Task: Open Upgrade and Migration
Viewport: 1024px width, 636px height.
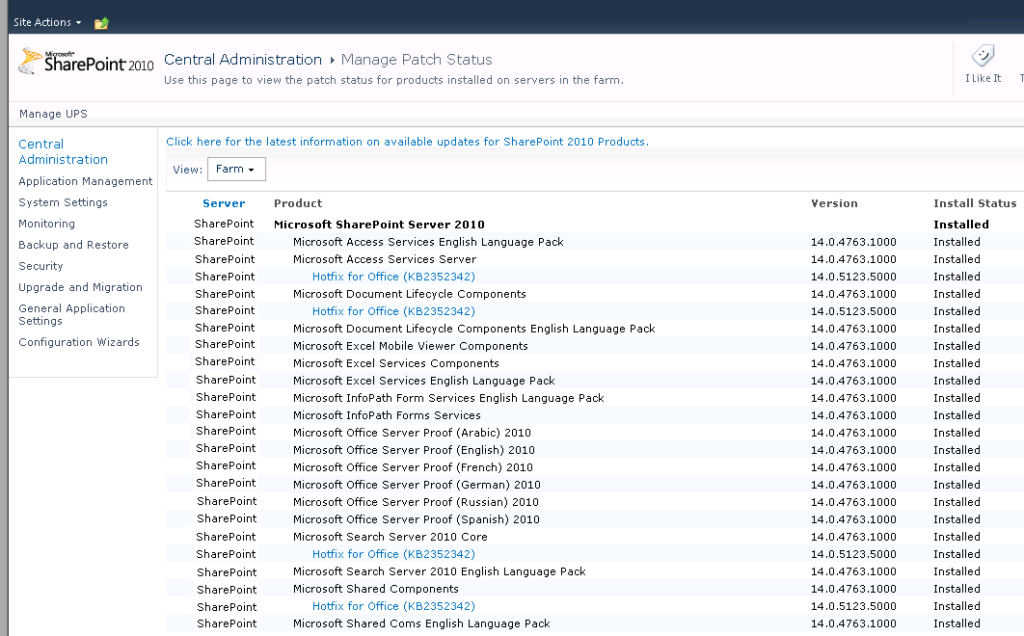Action: point(80,287)
